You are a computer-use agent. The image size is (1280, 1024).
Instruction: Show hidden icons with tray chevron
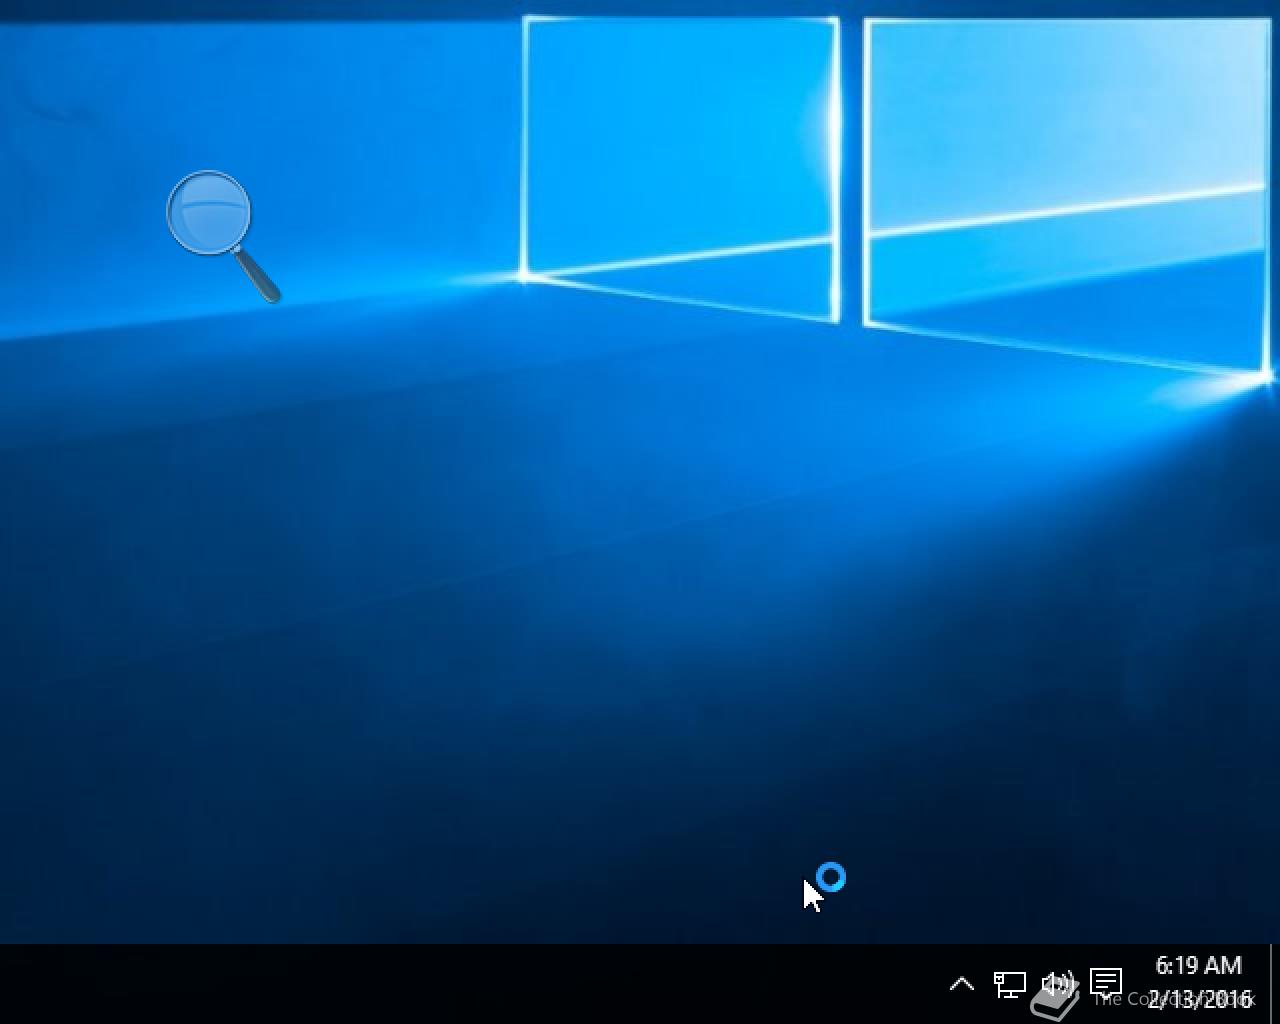(x=961, y=984)
